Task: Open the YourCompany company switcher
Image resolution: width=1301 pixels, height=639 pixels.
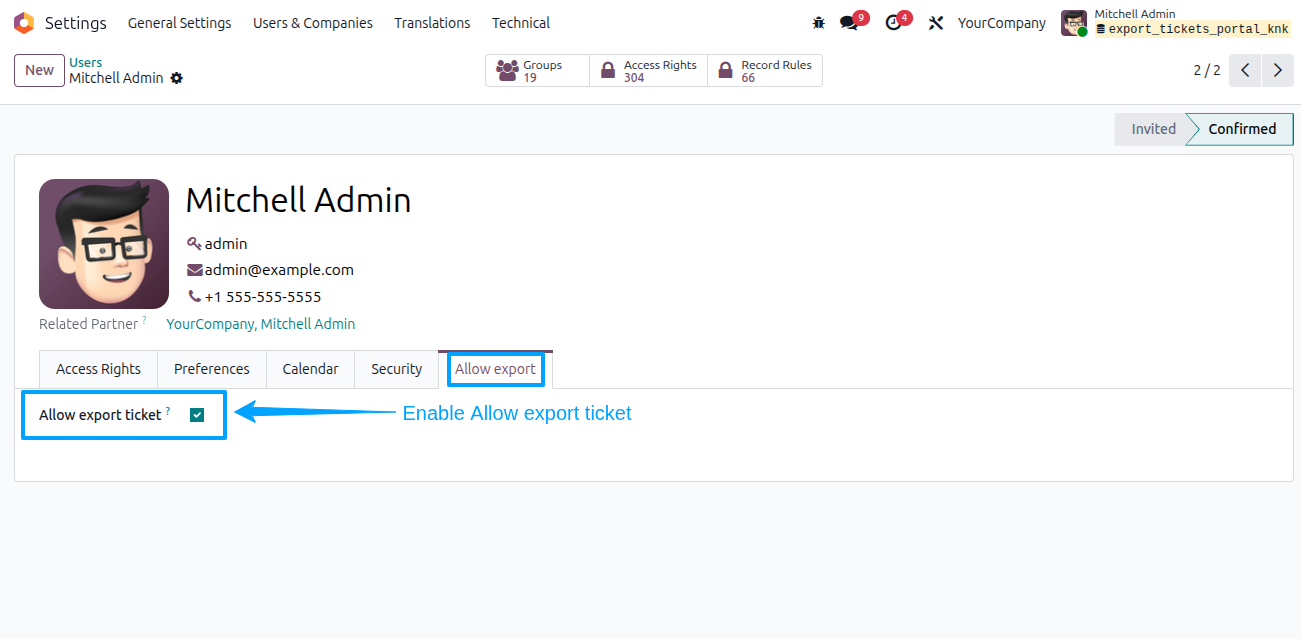Action: [x=1002, y=23]
